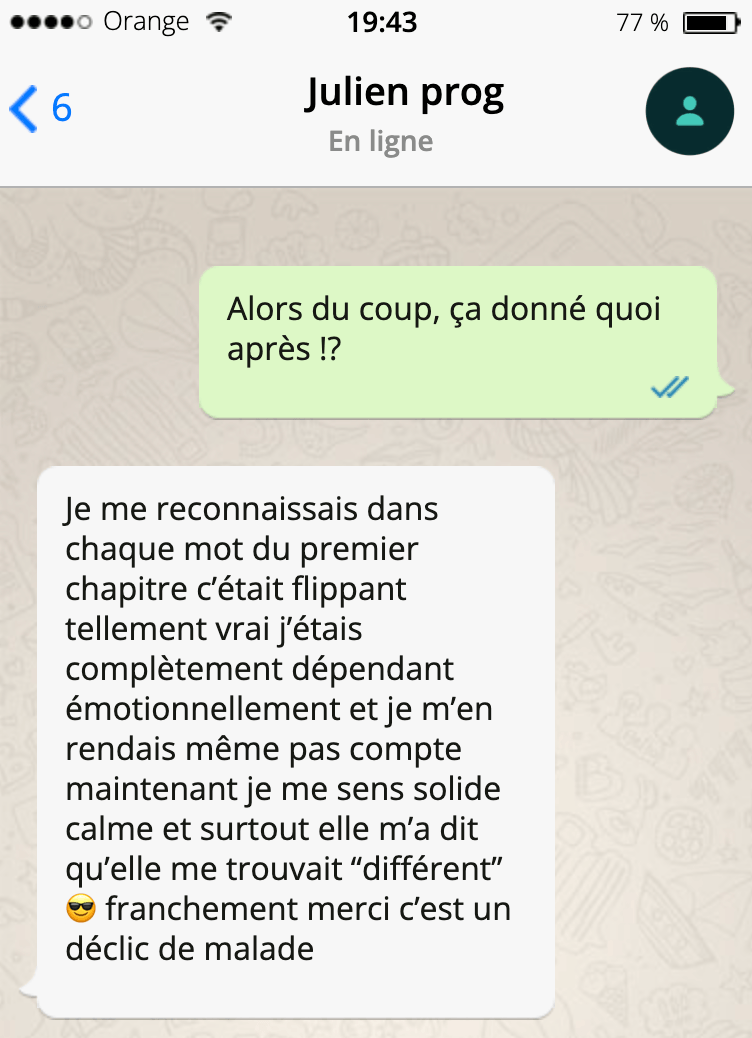The width and height of the screenshot is (752, 1038).
Task: Tap the person silhouette inside the avatar
Action: (690, 111)
